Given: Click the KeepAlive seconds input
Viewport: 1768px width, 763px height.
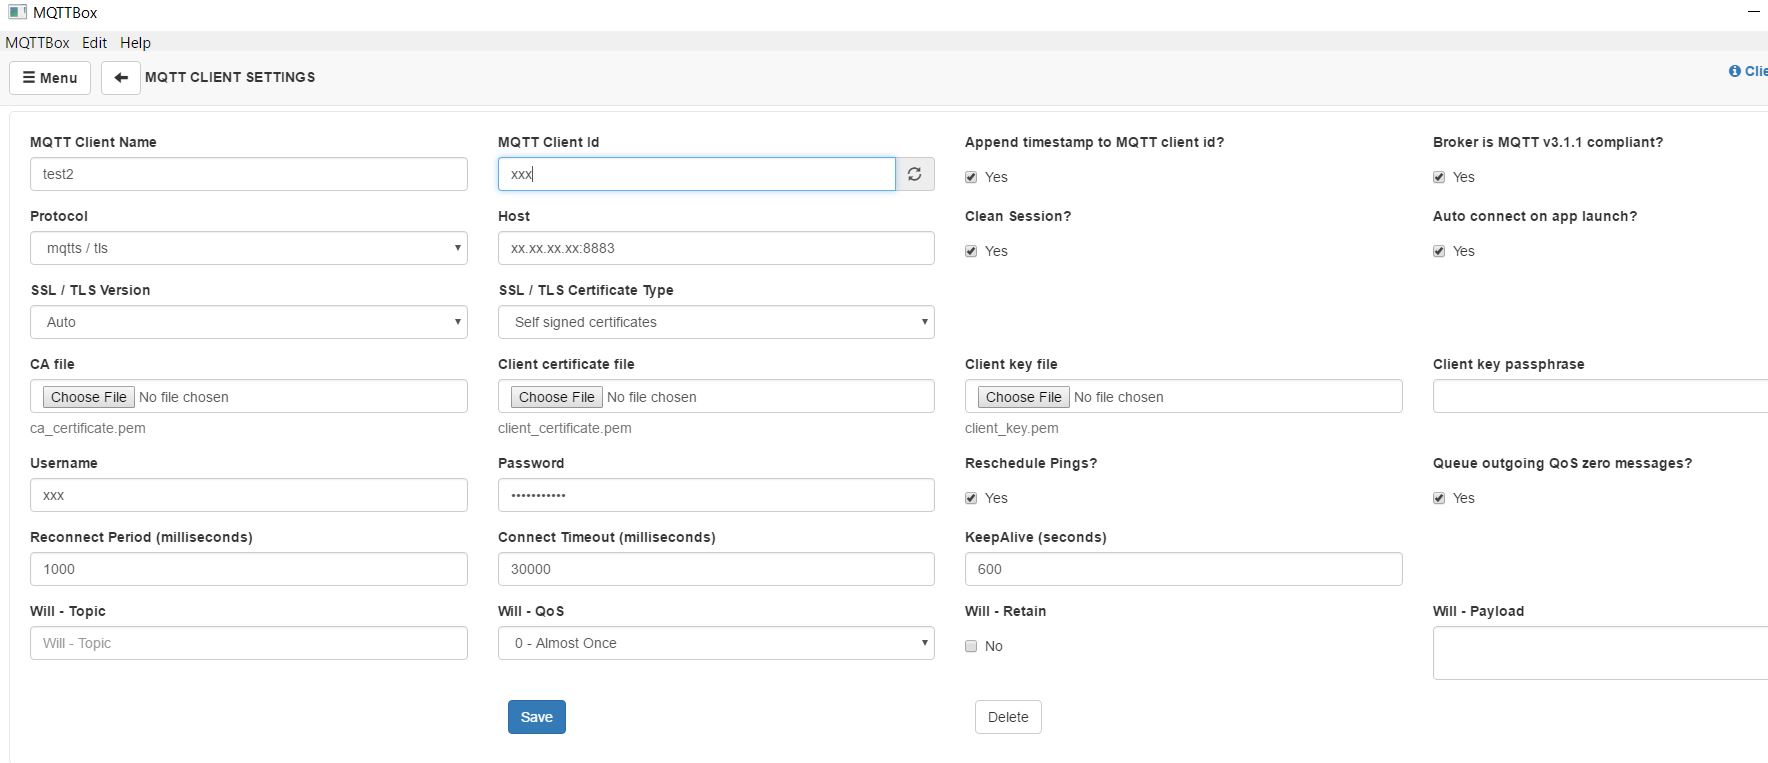Looking at the screenshot, I should coord(1184,569).
